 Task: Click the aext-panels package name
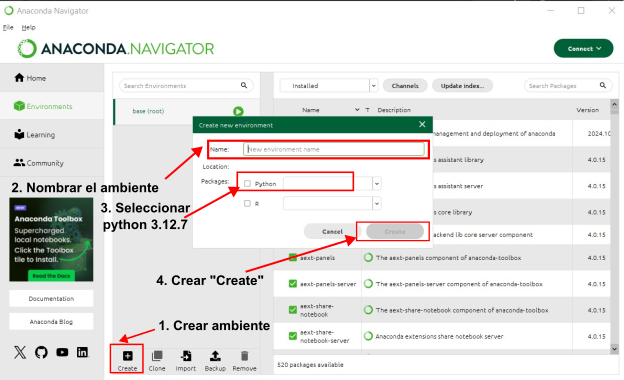click(x=318, y=257)
